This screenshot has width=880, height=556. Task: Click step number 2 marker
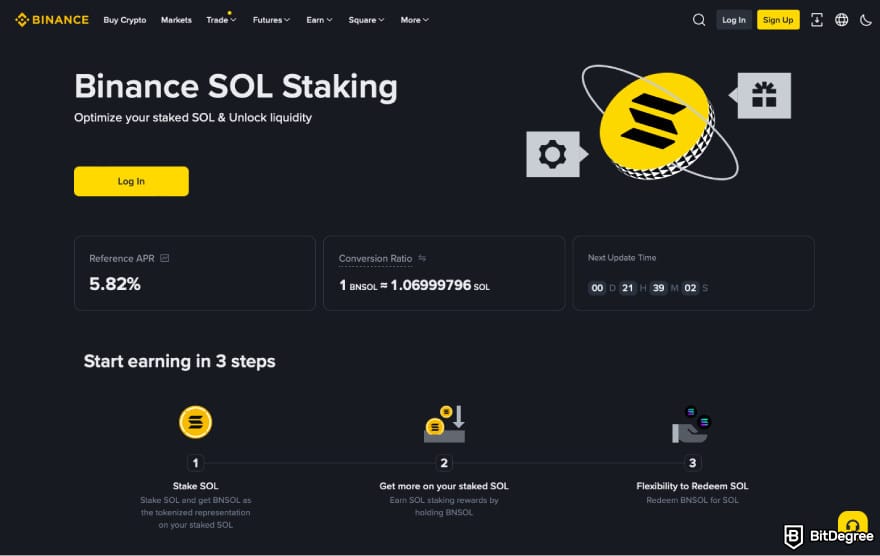pos(444,463)
